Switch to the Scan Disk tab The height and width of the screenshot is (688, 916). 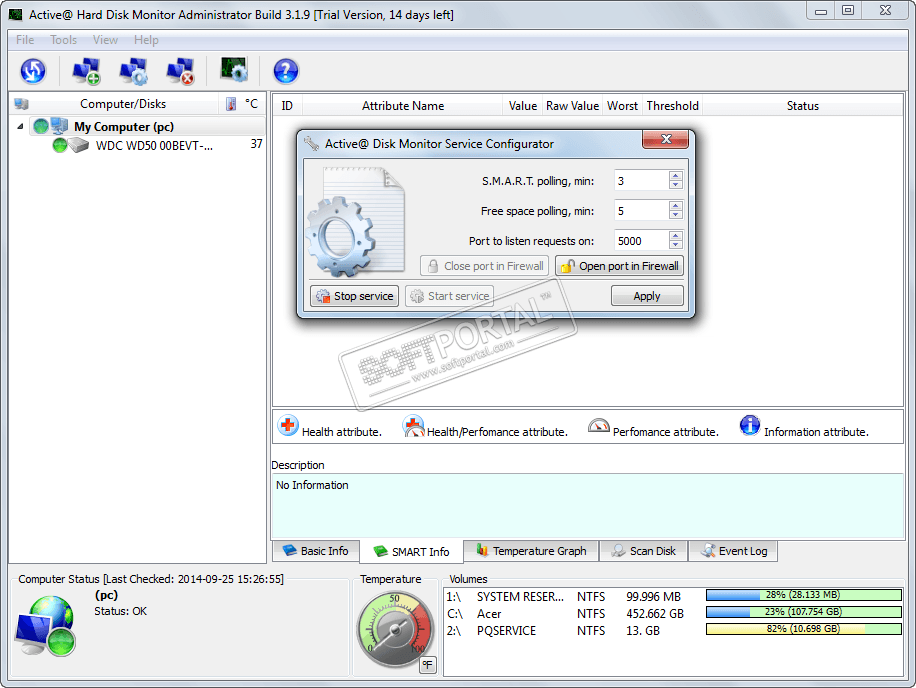tap(644, 551)
